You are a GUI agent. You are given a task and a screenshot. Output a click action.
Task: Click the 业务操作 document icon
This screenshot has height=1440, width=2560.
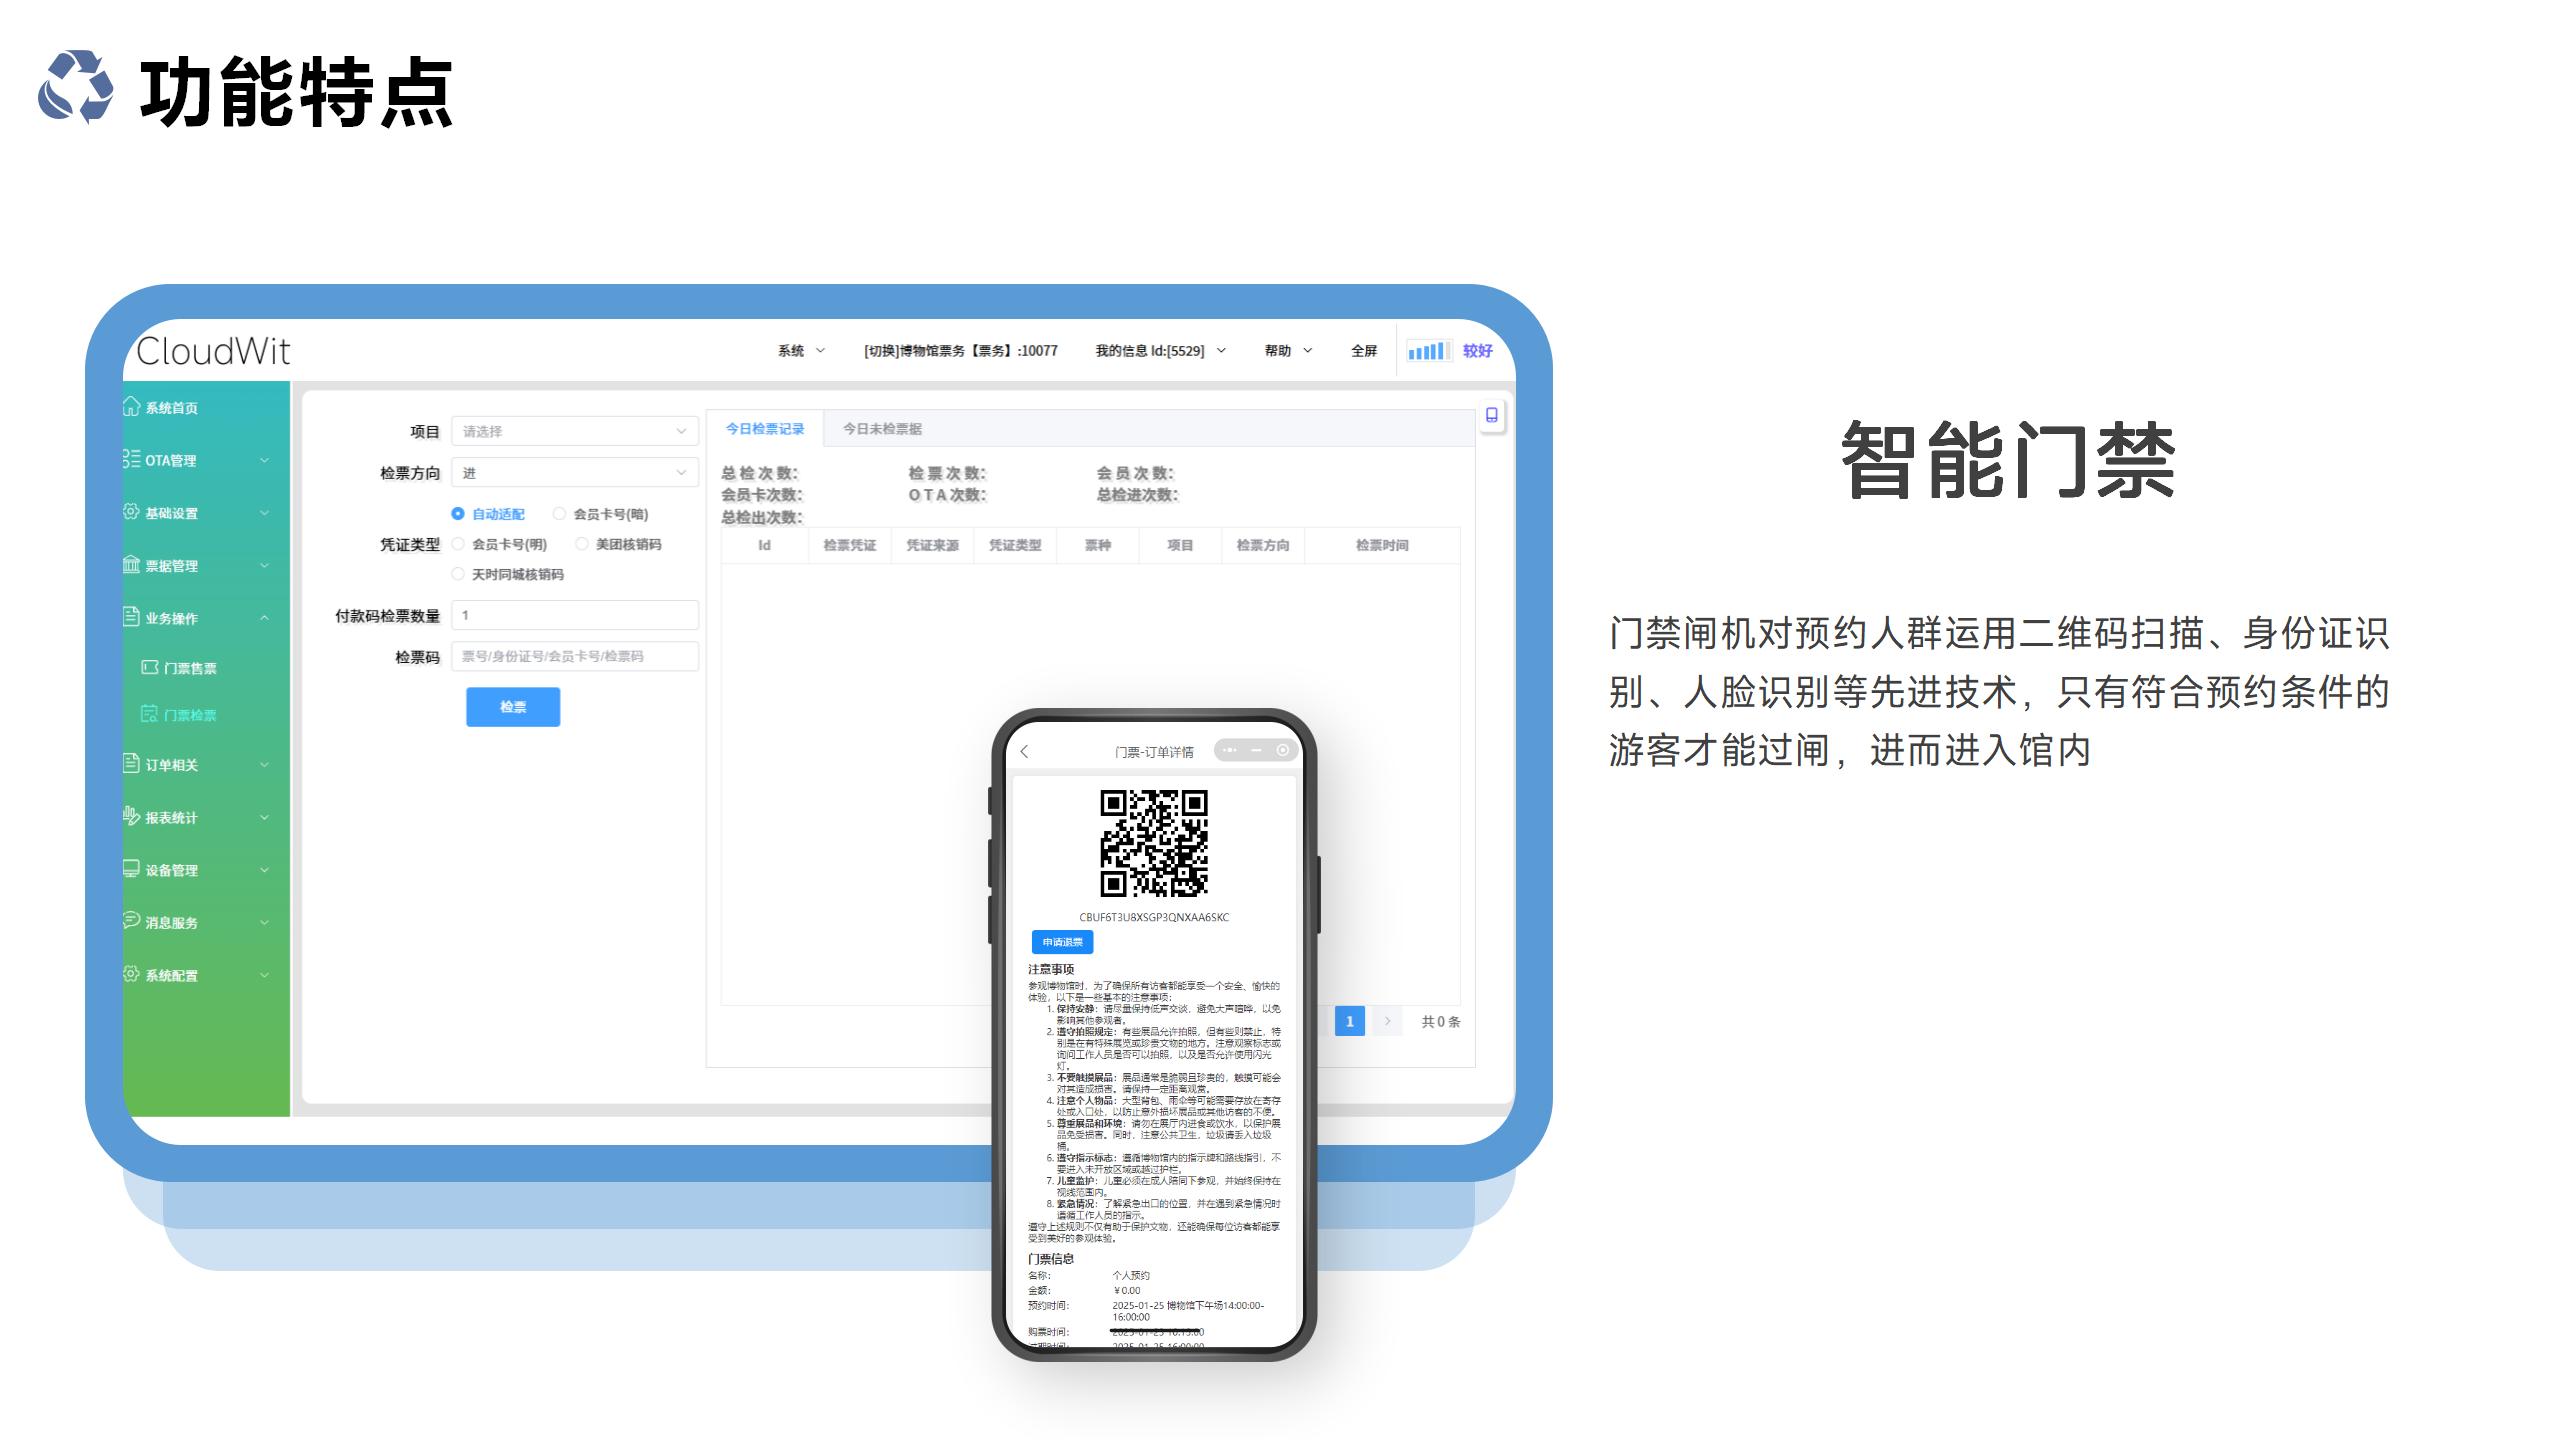click(x=131, y=617)
